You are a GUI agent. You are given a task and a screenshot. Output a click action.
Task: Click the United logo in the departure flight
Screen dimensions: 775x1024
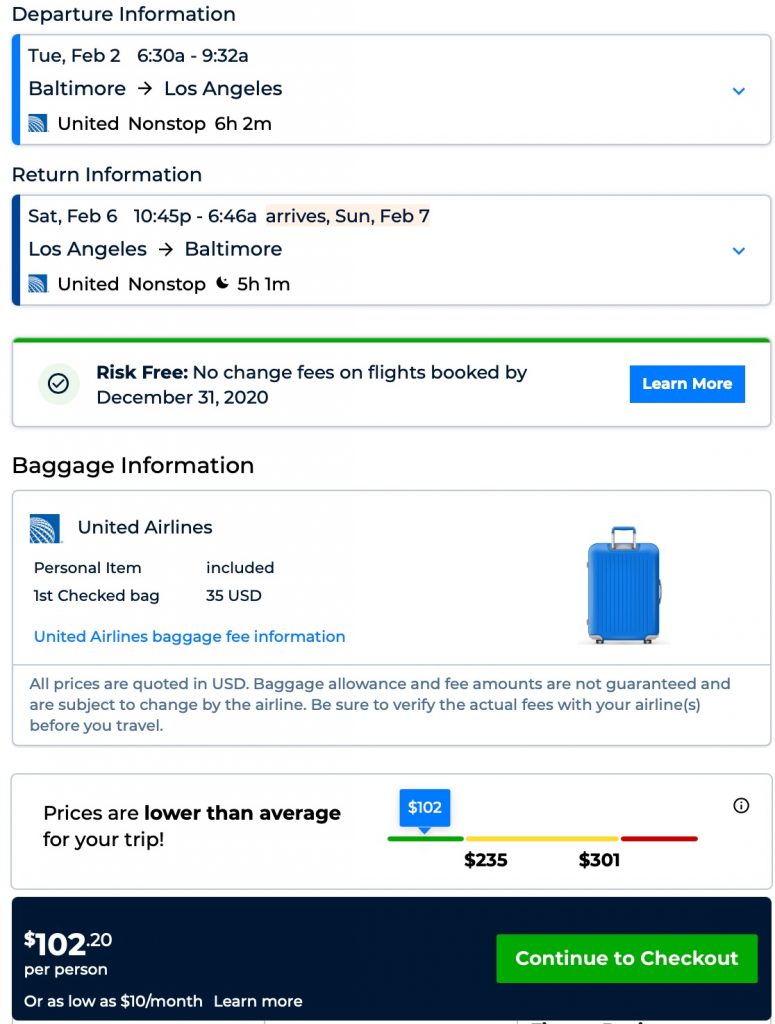(x=38, y=124)
